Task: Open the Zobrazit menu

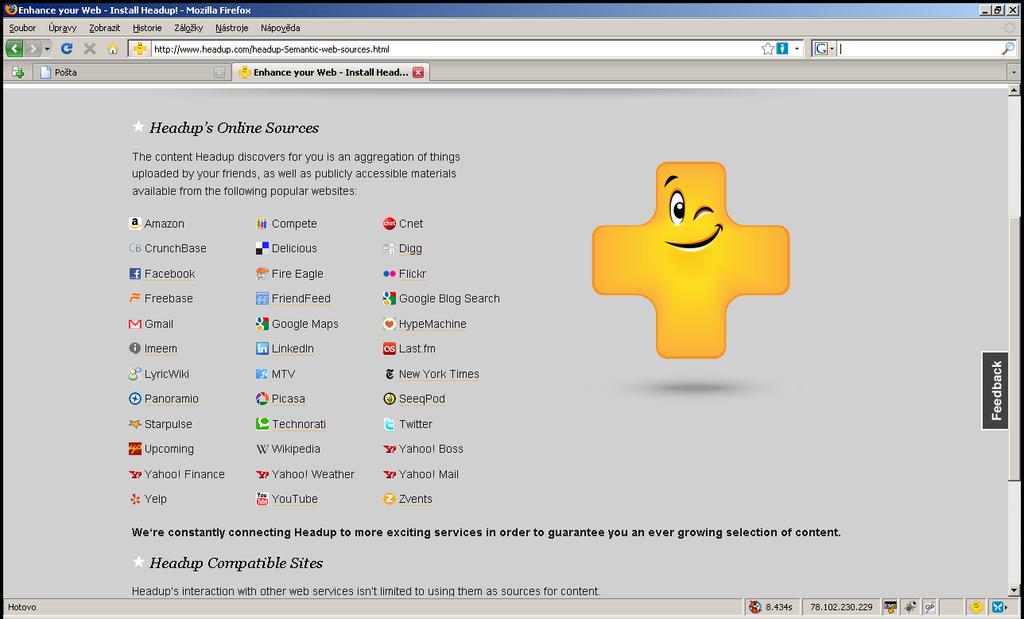Action: click(x=104, y=27)
